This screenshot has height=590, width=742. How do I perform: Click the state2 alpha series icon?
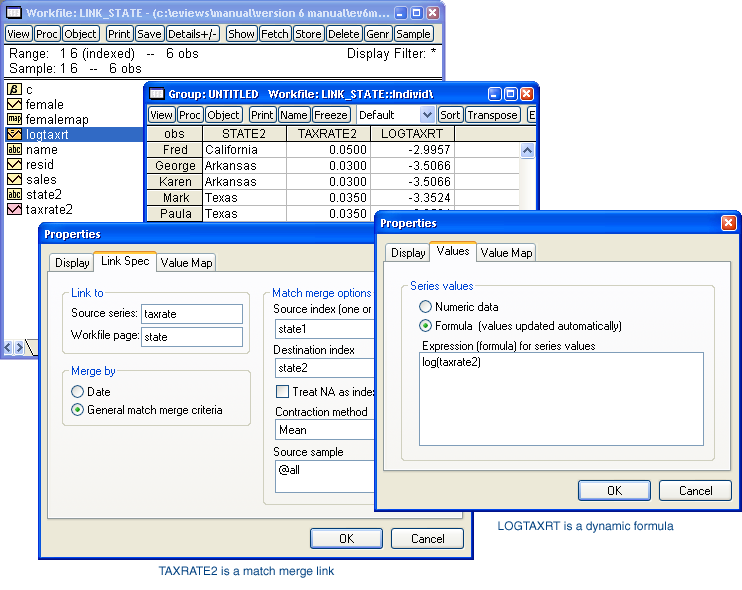click(14, 195)
